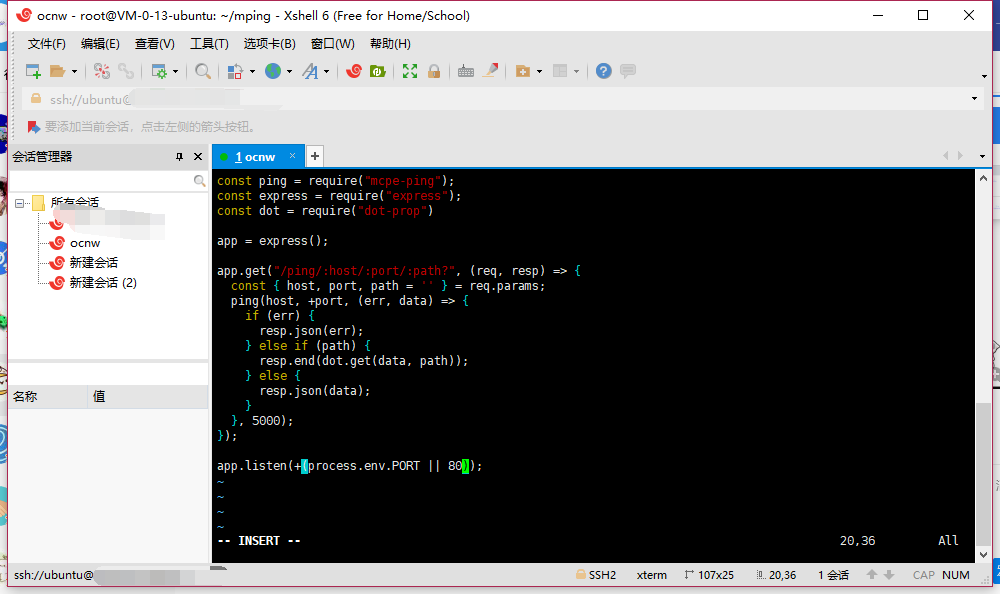This screenshot has width=1000, height=594.
Task: Add a new tab with plus button
Action: [x=314, y=156]
